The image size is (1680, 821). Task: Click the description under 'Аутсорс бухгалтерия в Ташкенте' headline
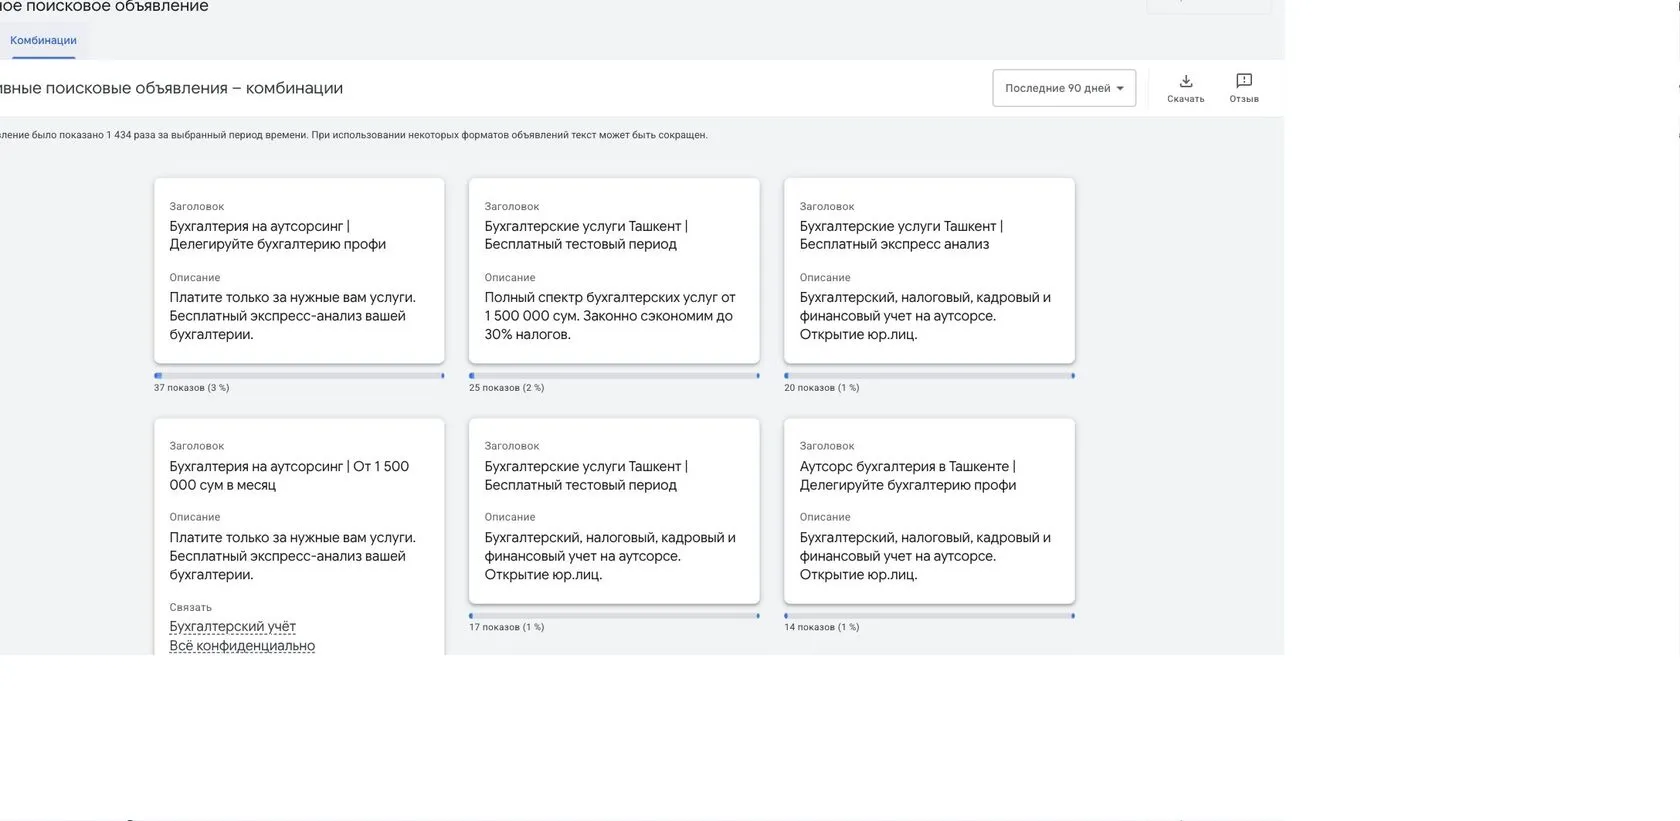(925, 556)
